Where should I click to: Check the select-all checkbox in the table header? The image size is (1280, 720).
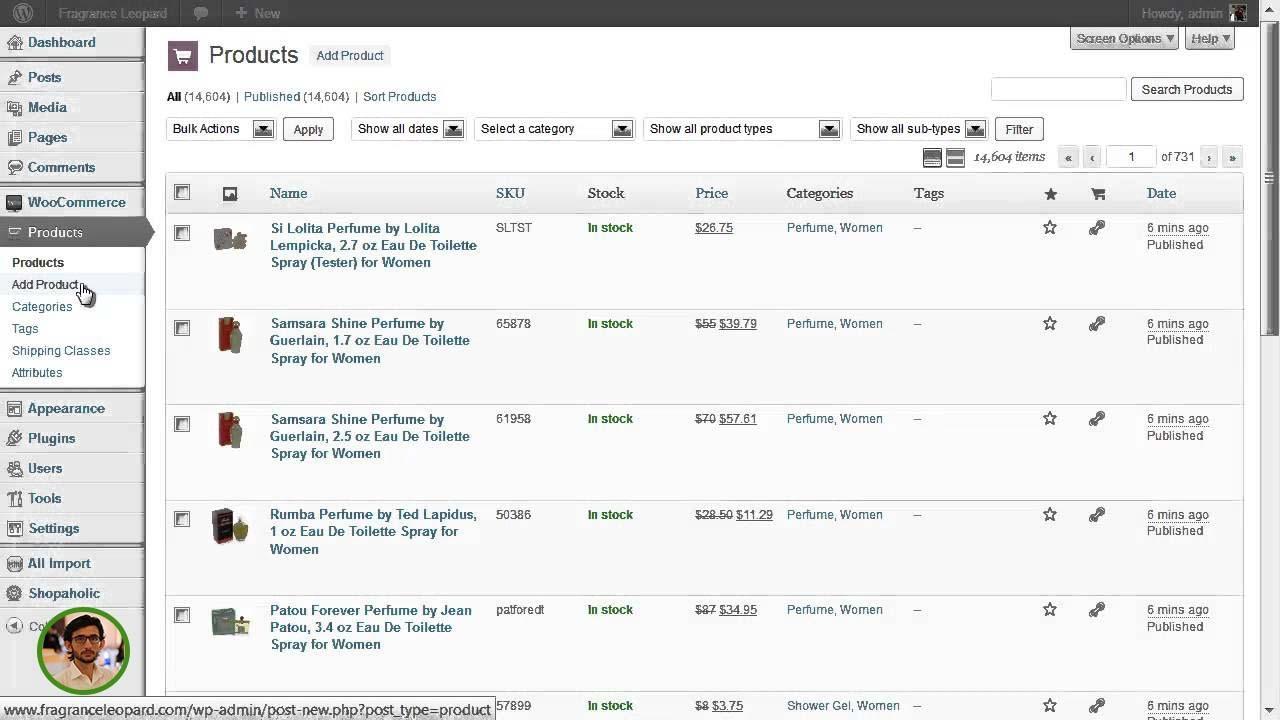182,192
